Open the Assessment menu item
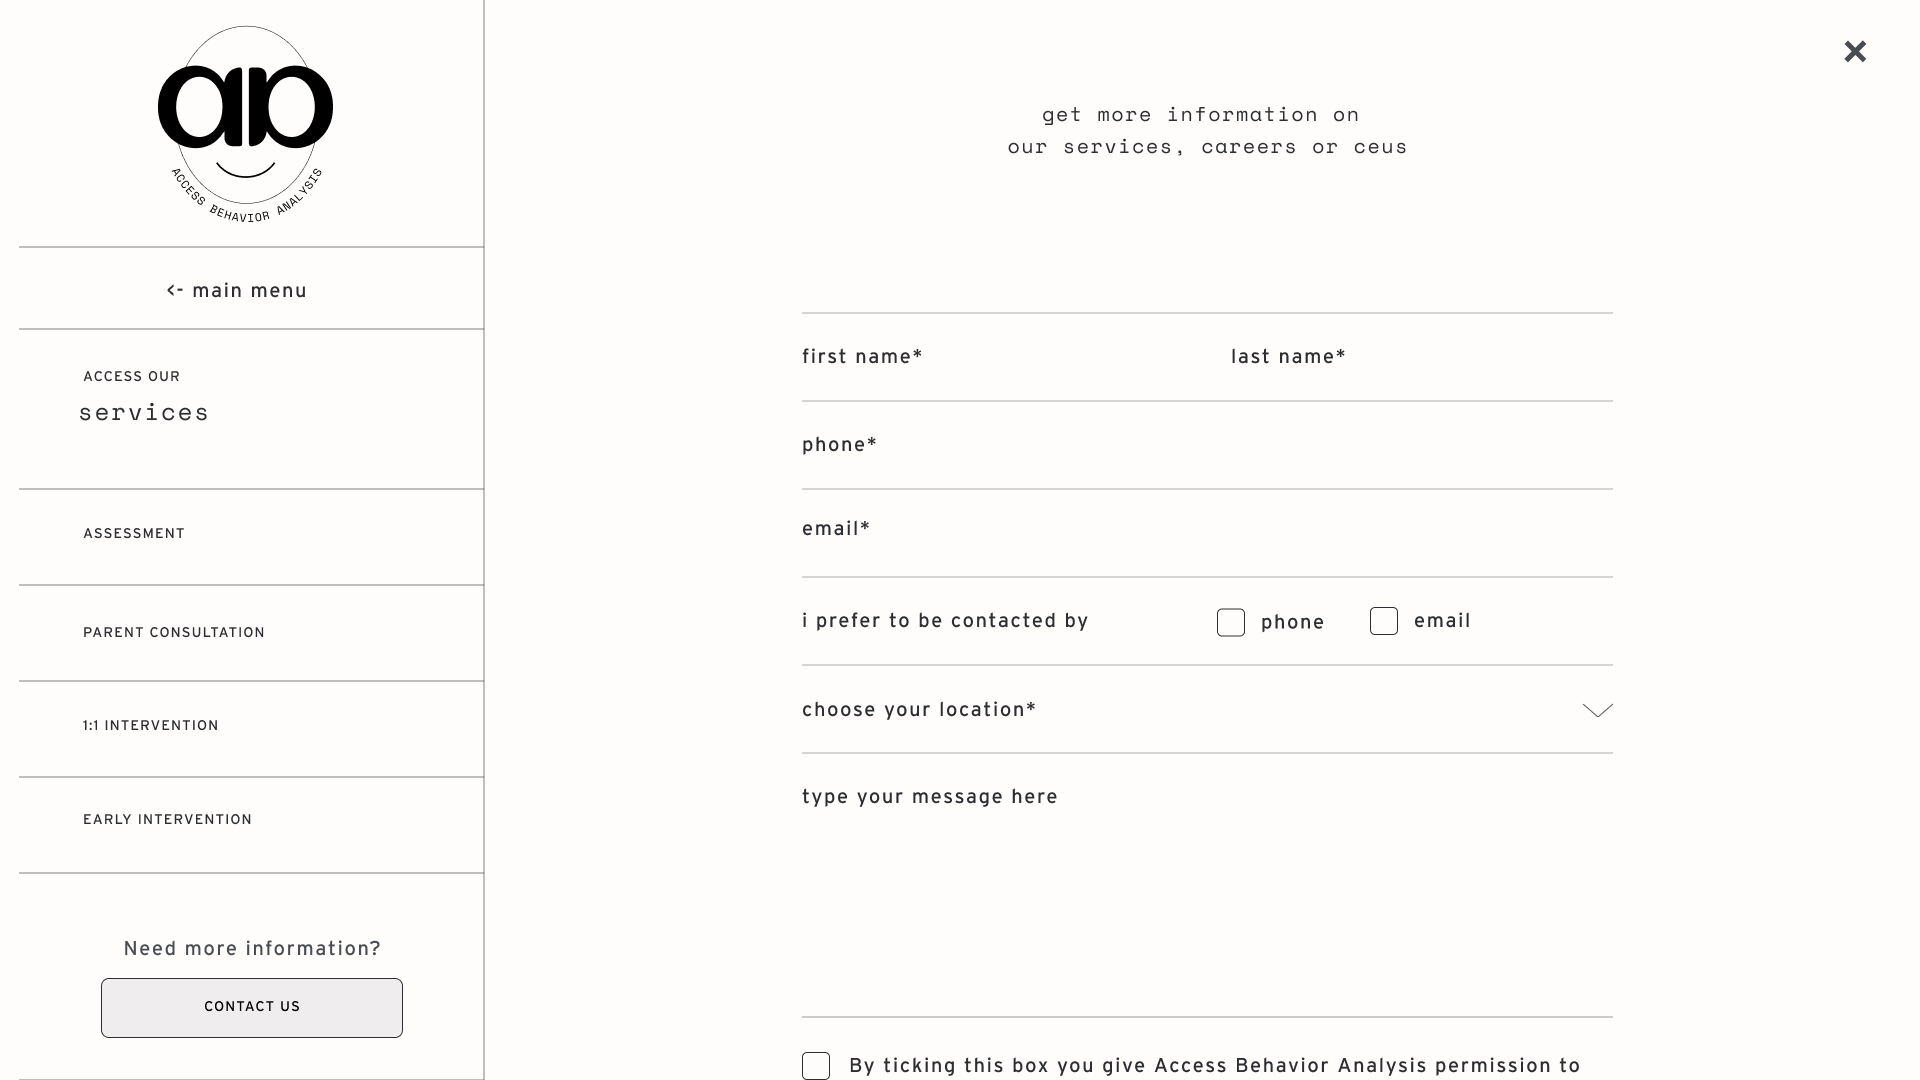1920x1080 pixels. pyautogui.click(x=134, y=534)
